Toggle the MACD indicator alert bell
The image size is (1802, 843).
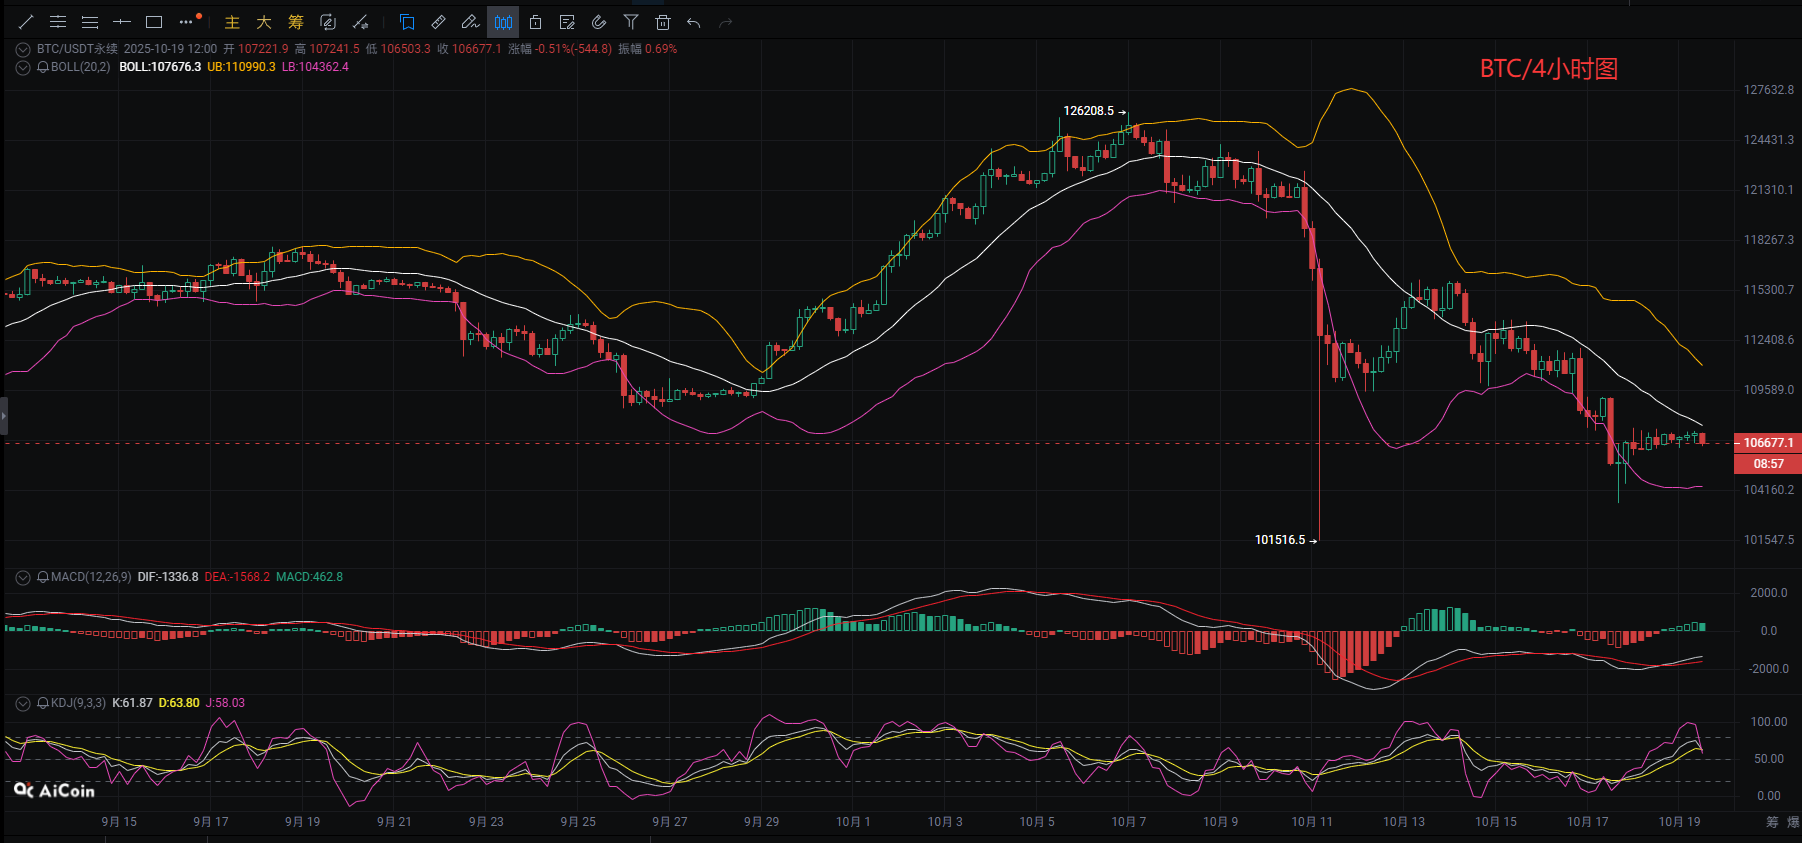(43, 577)
